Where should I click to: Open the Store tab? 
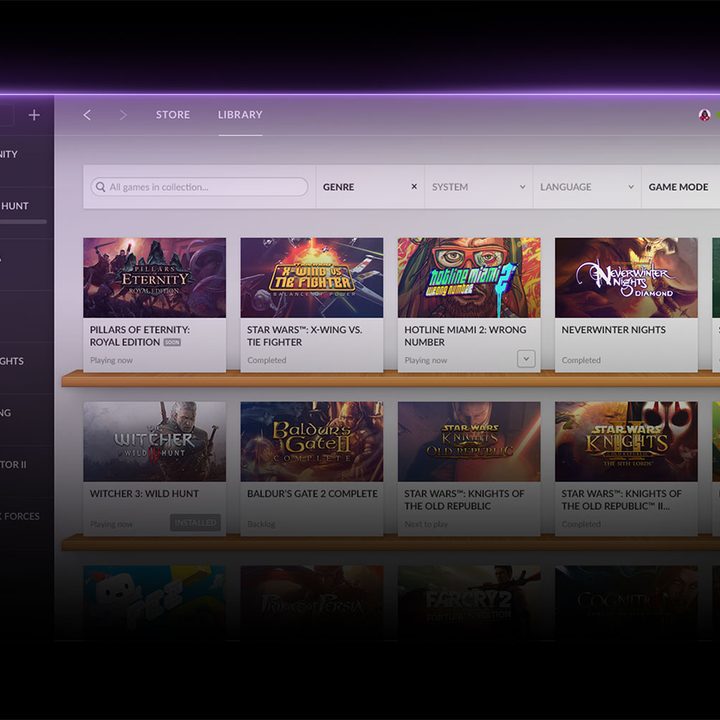173,115
